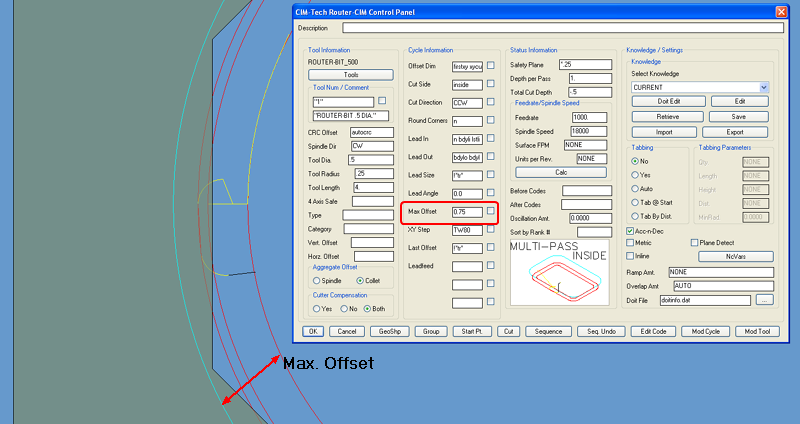This screenshot has height=424, width=800.
Task: Click the Group button
Action: click(431, 332)
